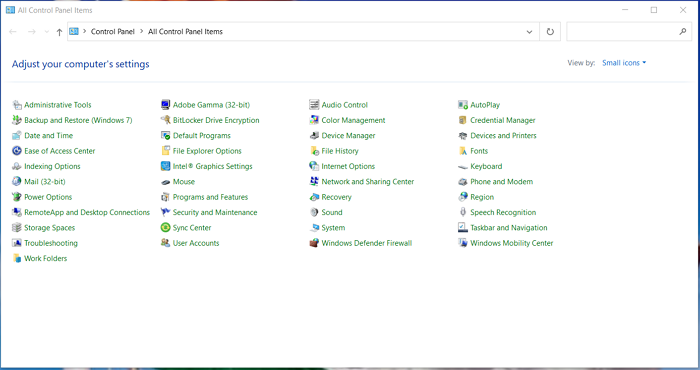This screenshot has width=700, height=370.
Task: Open the Sound speaker icon
Action: 314,212
